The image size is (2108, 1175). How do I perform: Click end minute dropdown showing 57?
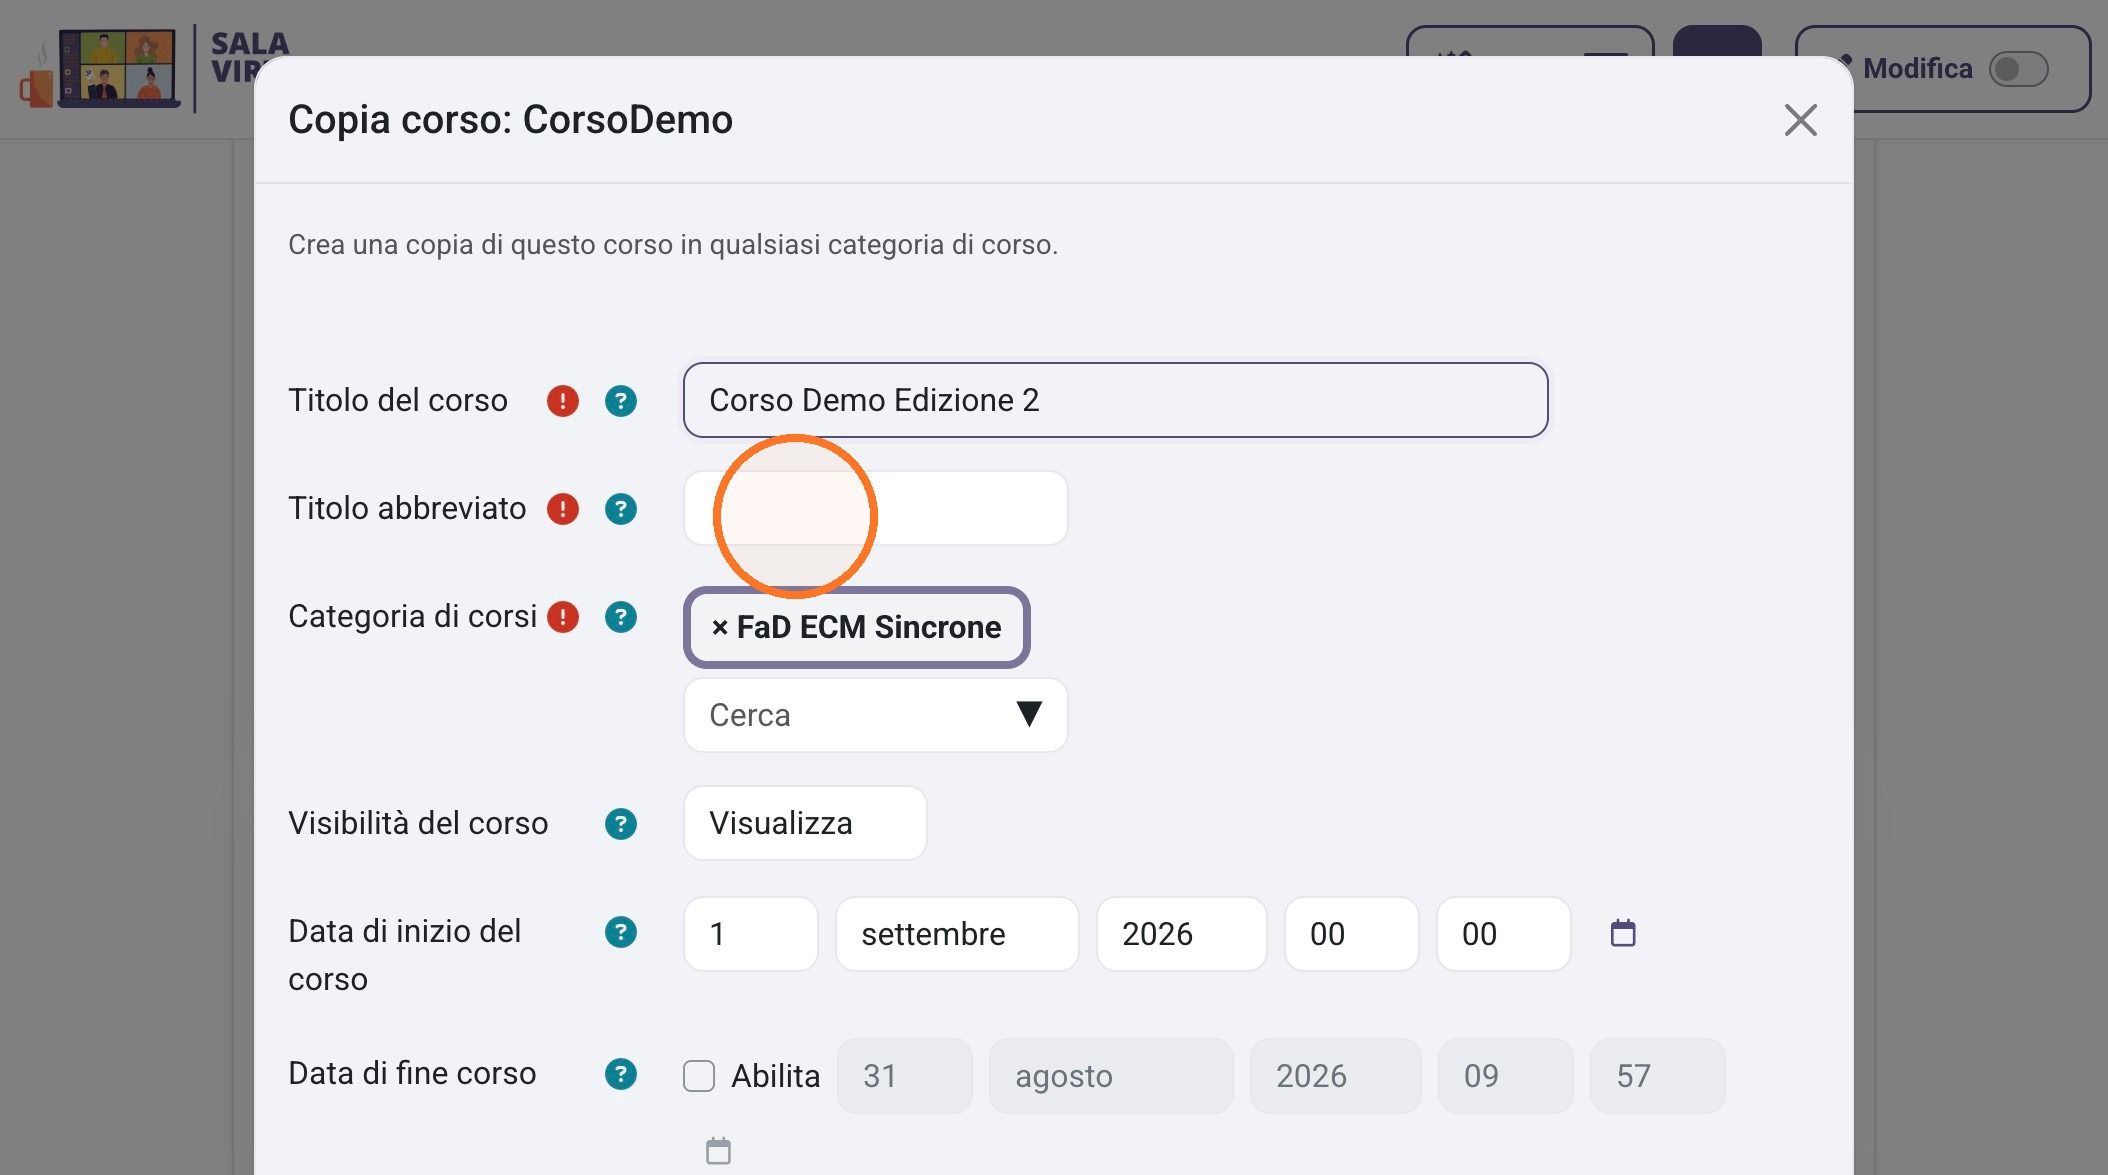click(x=1657, y=1076)
